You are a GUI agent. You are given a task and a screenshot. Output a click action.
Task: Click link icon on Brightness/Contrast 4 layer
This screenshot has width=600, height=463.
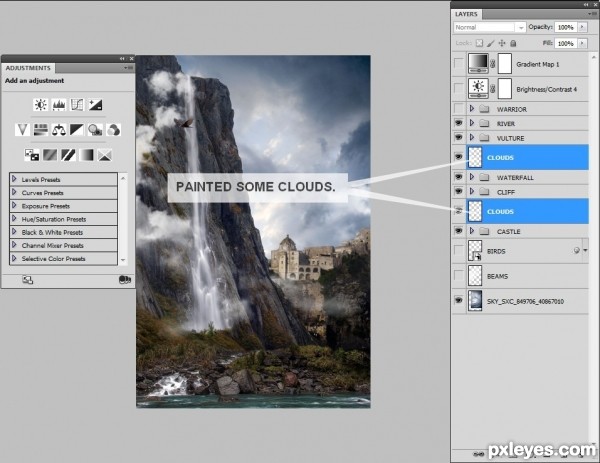(x=493, y=89)
